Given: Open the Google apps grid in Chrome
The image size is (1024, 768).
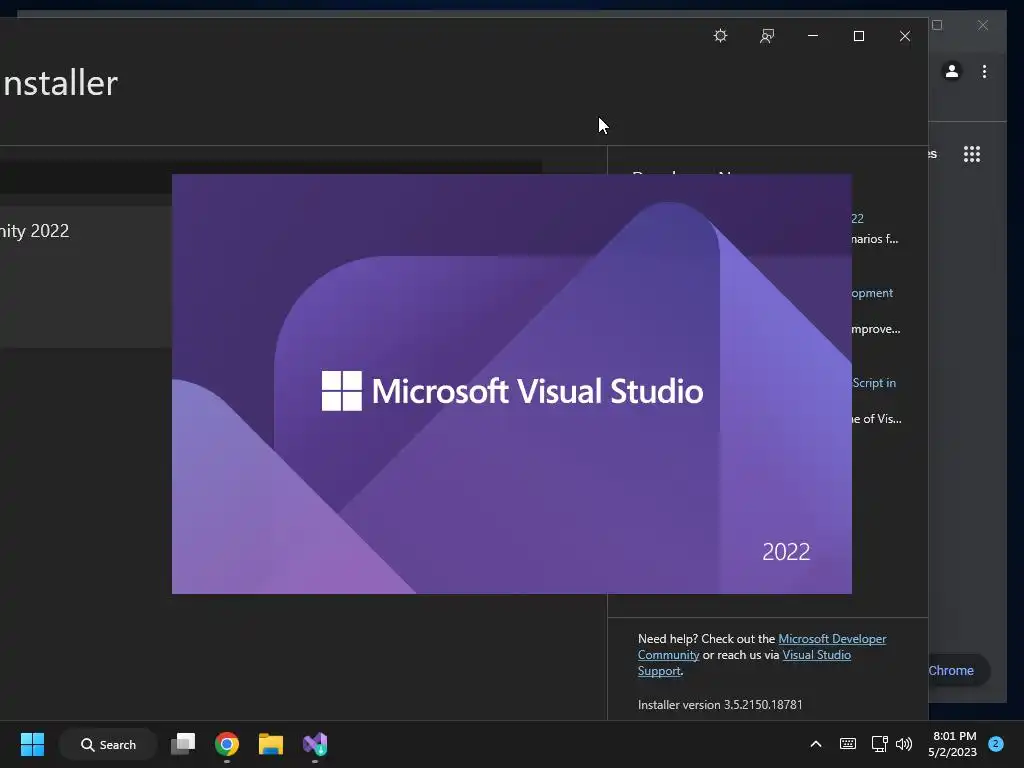Looking at the screenshot, I should tap(972, 154).
